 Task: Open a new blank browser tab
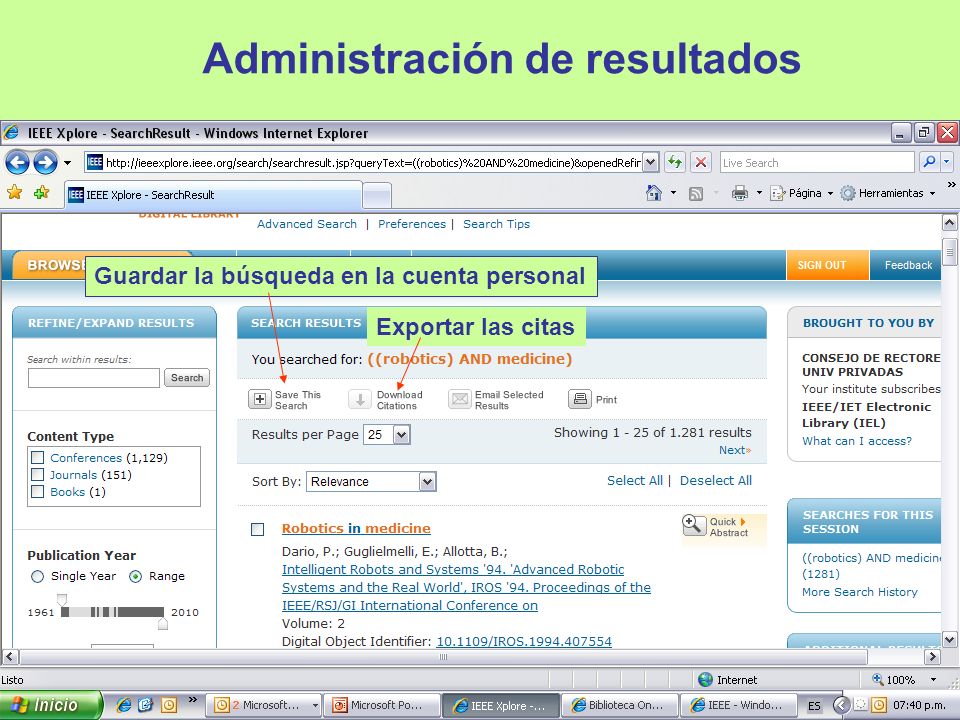377,196
